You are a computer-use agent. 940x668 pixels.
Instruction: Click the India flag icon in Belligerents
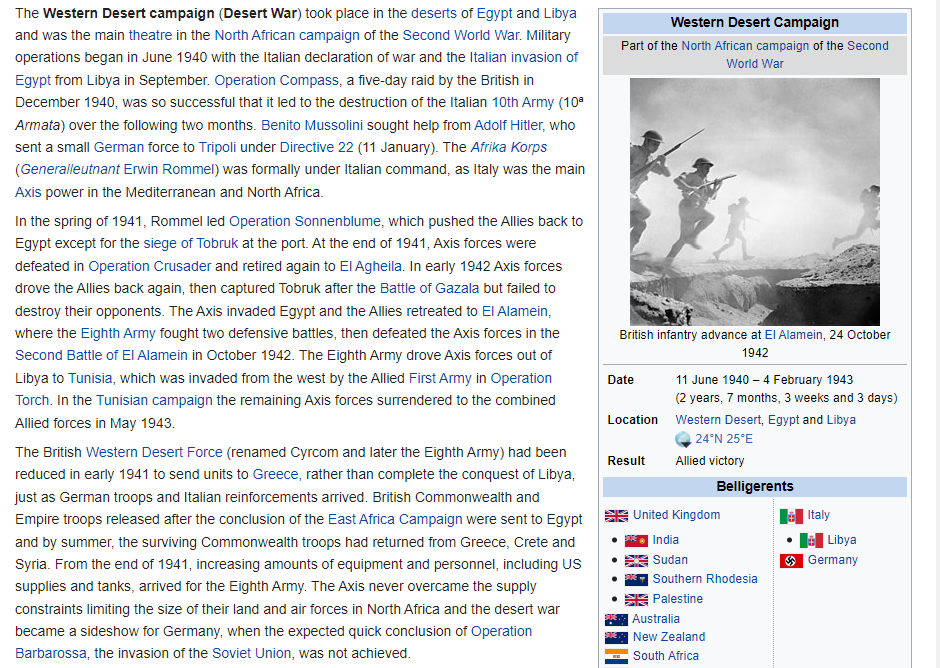pos(636,541)
